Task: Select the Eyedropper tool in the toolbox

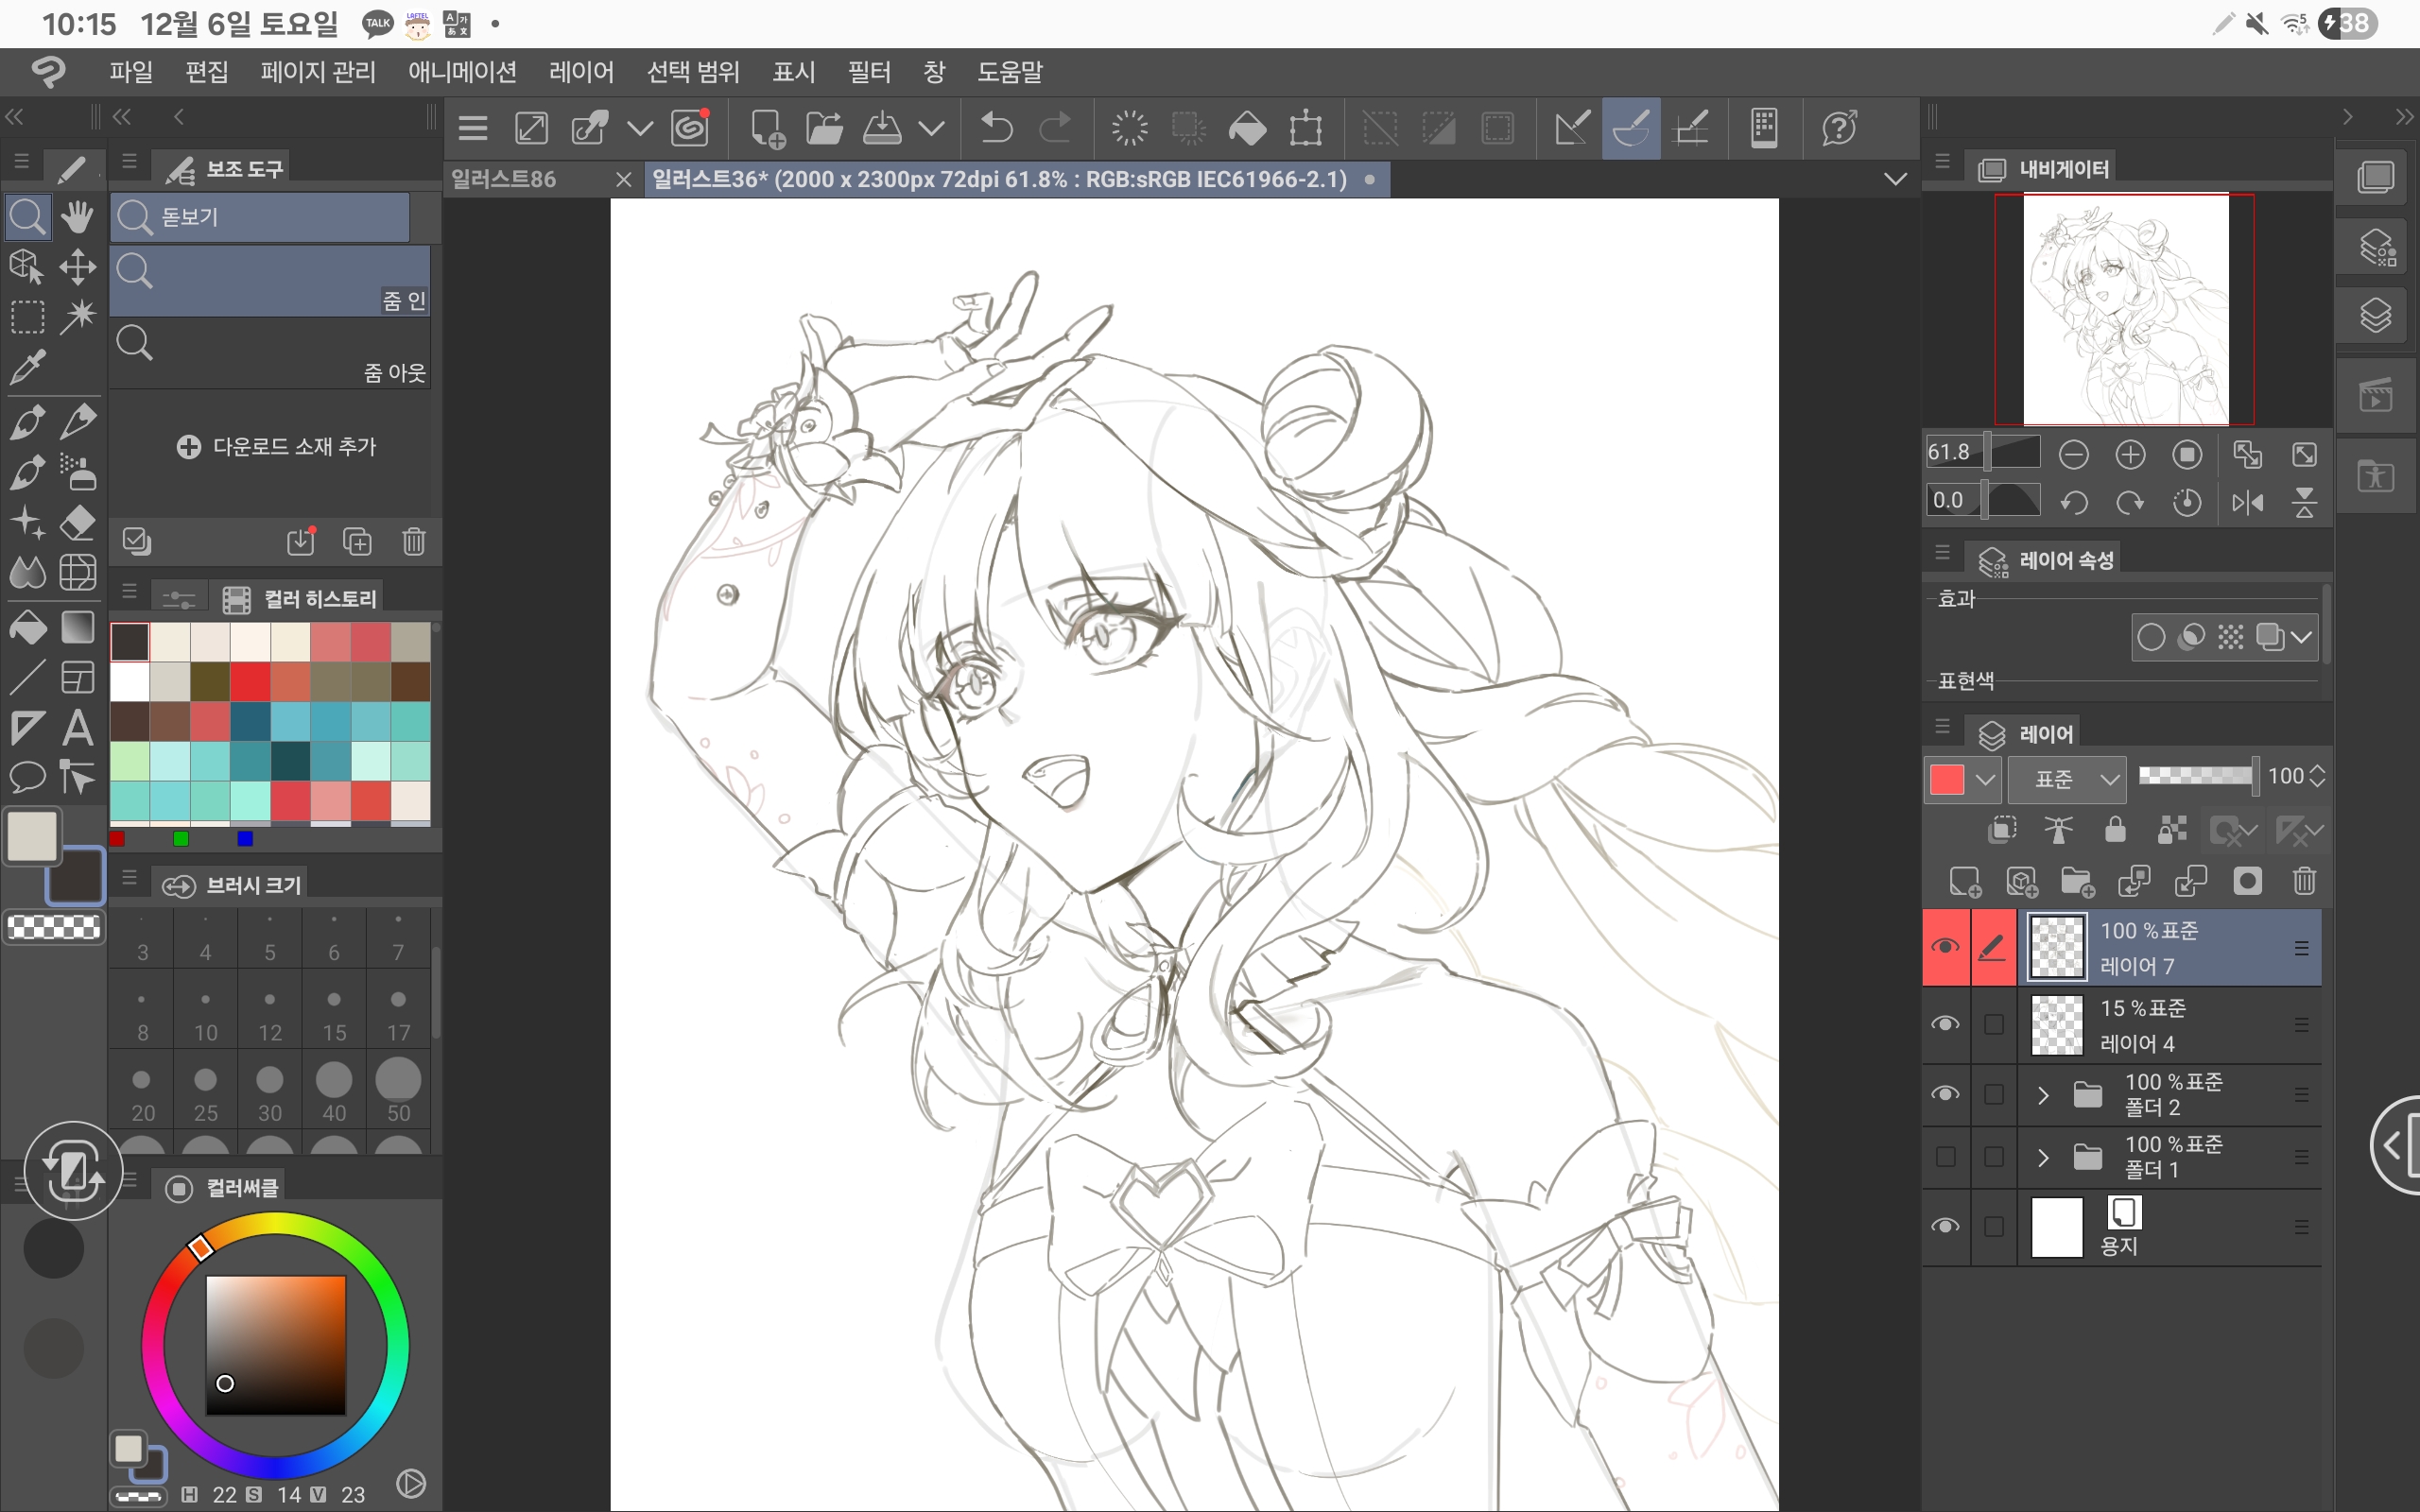Action: tap(27, 368)
